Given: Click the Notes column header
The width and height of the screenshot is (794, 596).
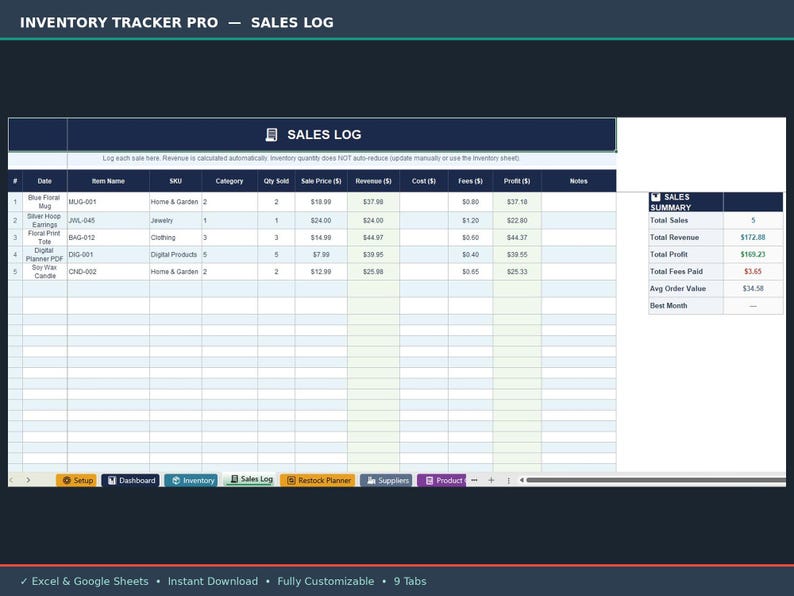Looking at the screenshot, I should pos(579,181).
